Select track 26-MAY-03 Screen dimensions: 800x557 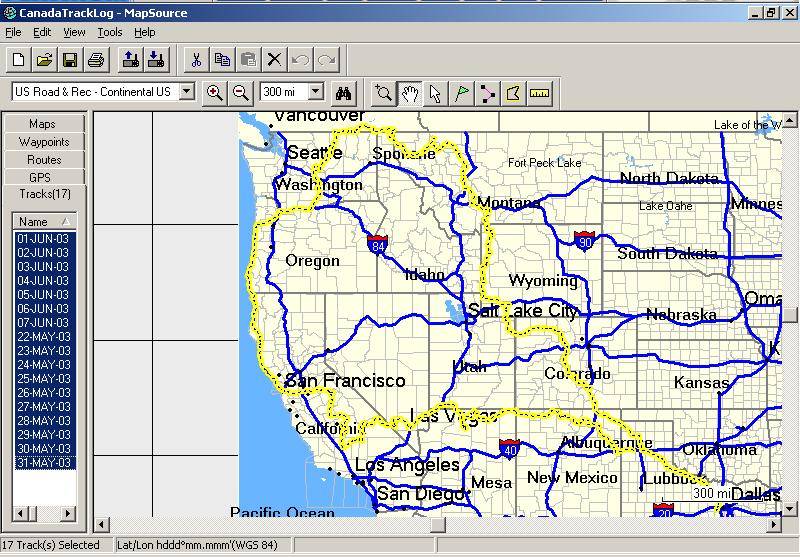coord(45,393)
